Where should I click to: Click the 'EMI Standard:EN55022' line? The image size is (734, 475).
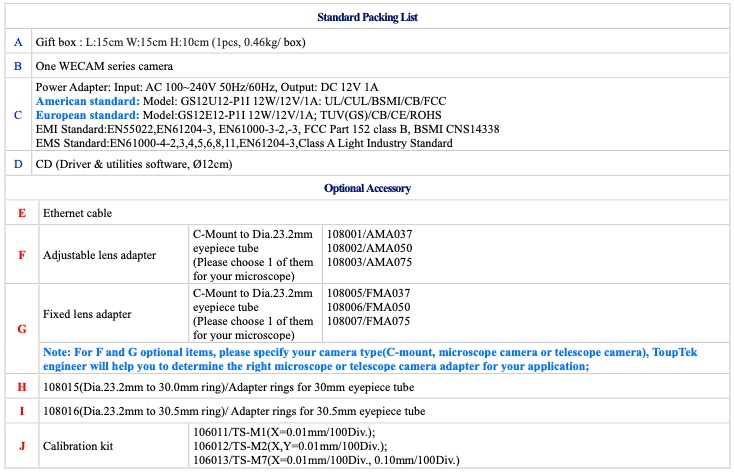pos(267,129)
